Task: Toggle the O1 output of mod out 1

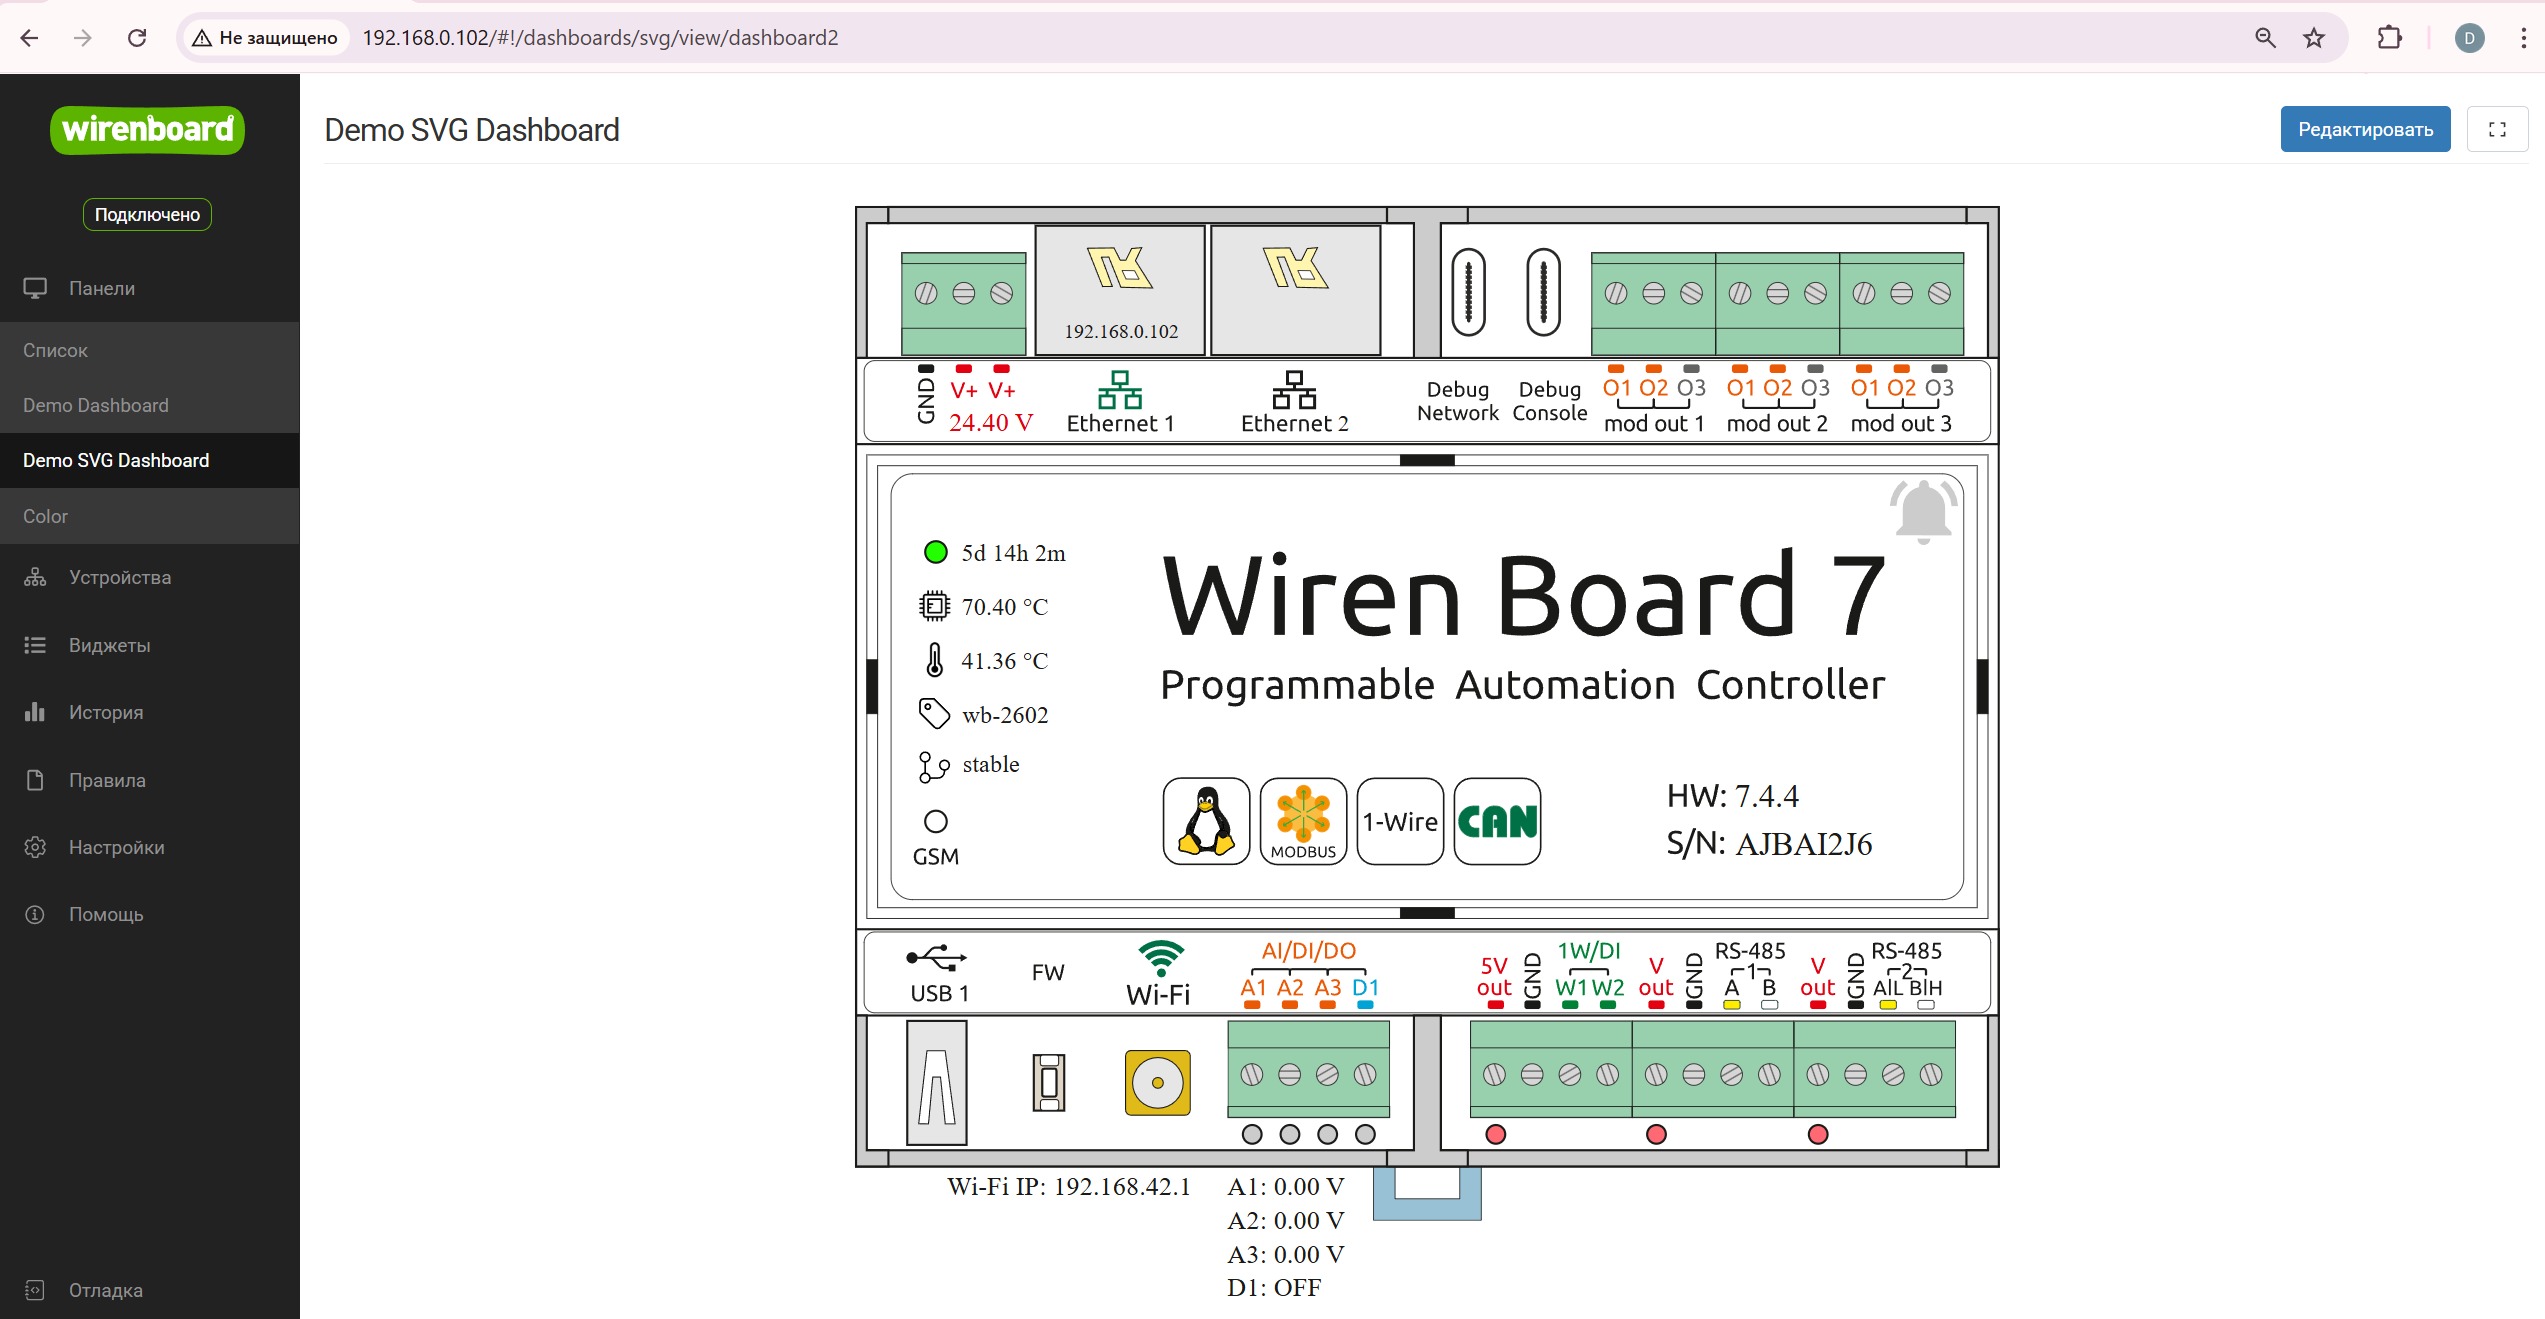Action: [1616, 387]
